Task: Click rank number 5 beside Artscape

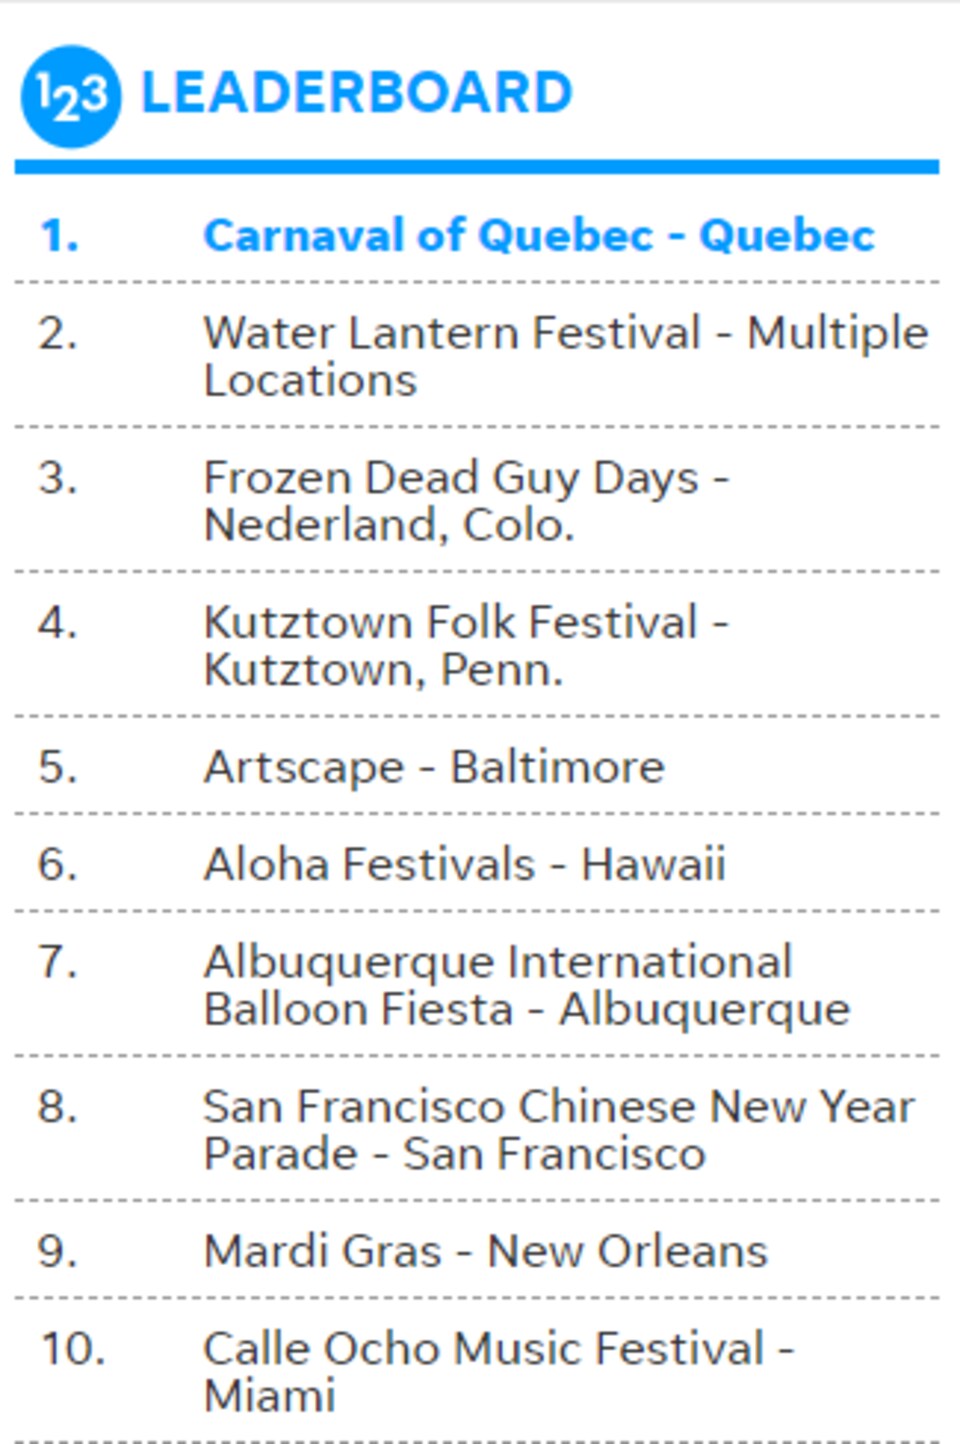Action: coord(58,767)
